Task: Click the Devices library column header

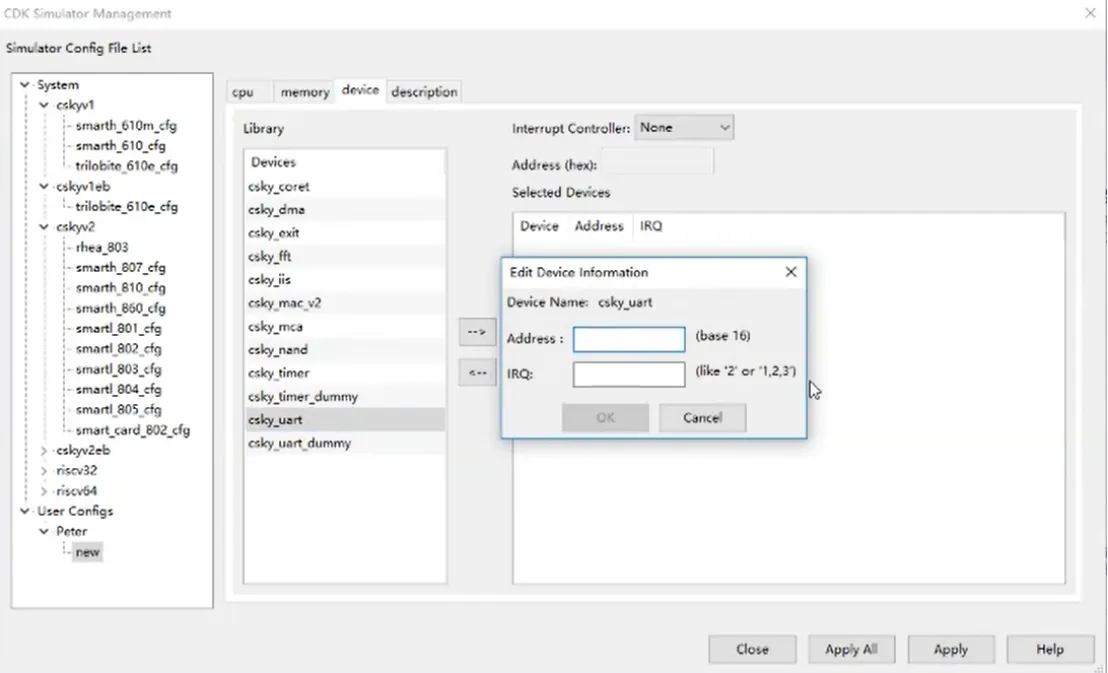Action: tap(345, 163)
